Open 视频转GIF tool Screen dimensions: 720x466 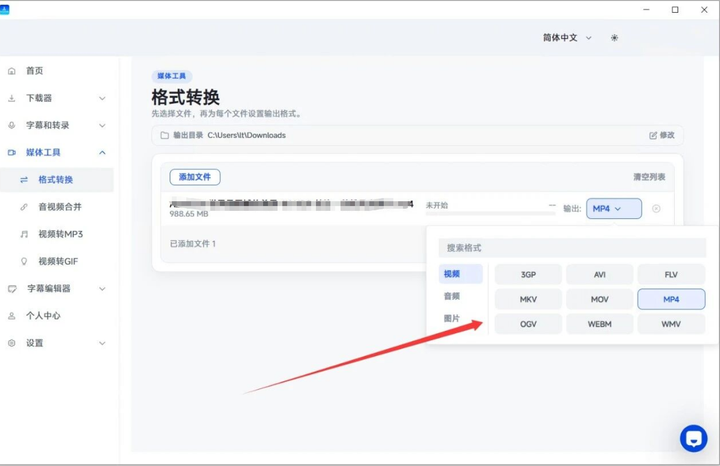click(x=56, y=261)
